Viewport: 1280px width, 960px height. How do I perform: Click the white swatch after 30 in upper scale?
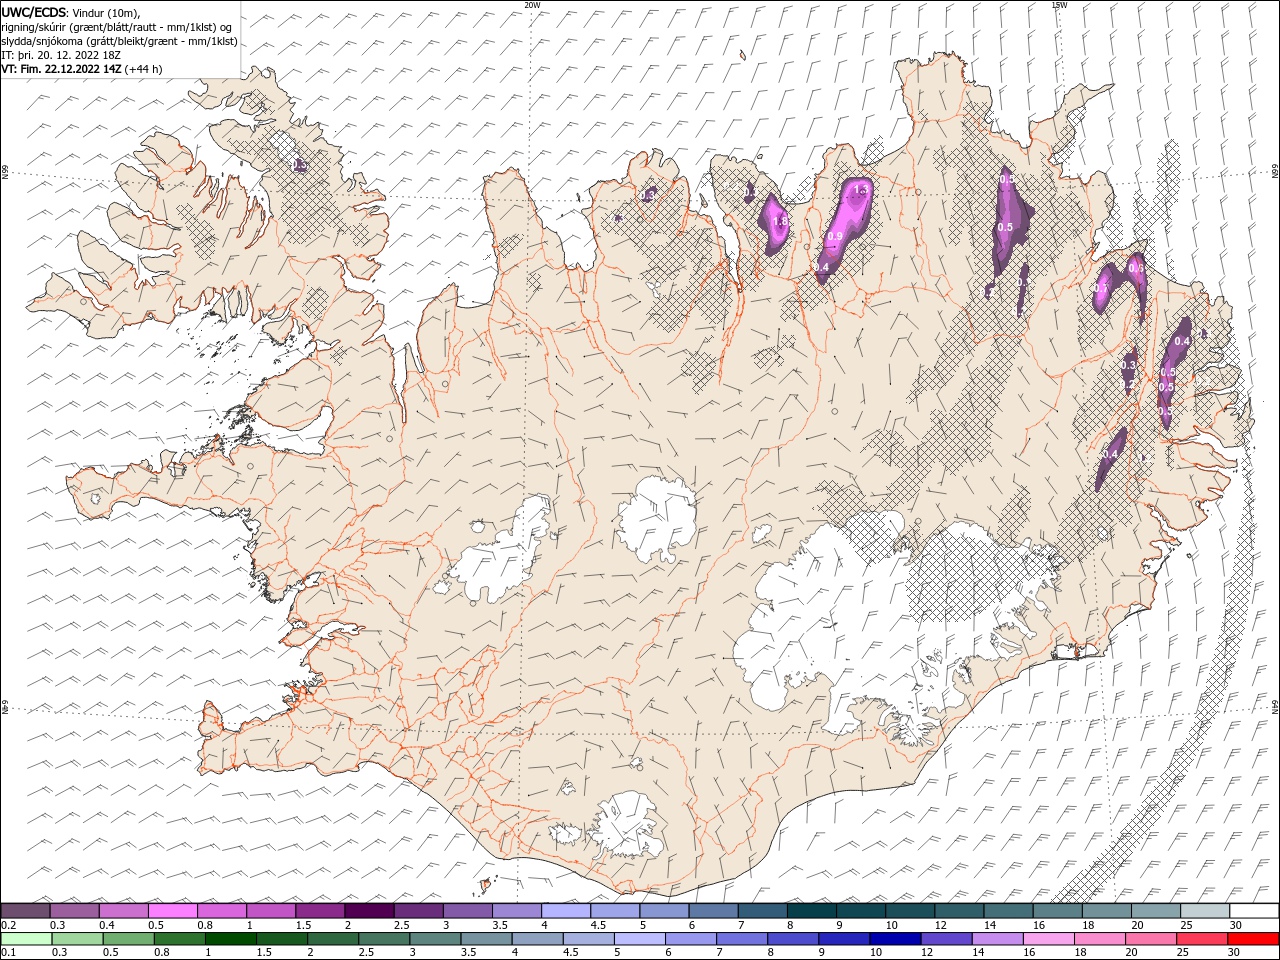1254,911
